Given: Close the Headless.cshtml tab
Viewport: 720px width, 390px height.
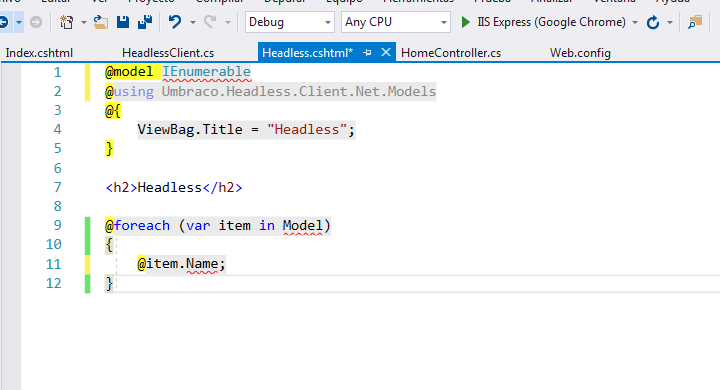Looking at the screenshot, I should 386,52.
